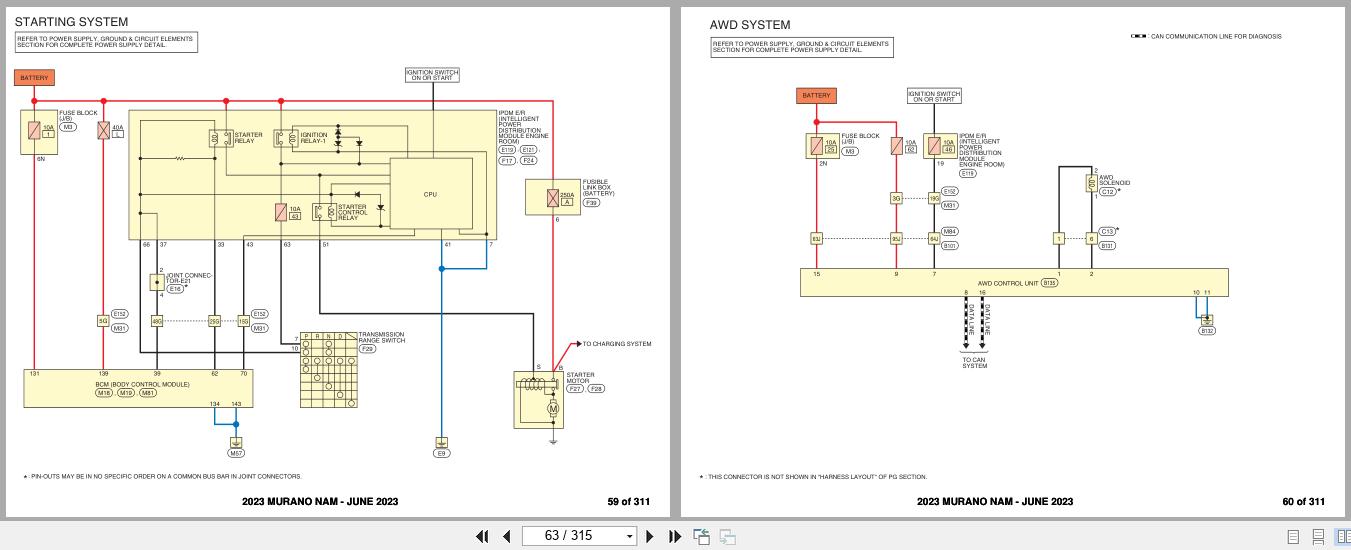Click the 2023 MURANO NAM footer on left page
The width and height of the screenshot is (1351, 550).
[x=320, y=501]
